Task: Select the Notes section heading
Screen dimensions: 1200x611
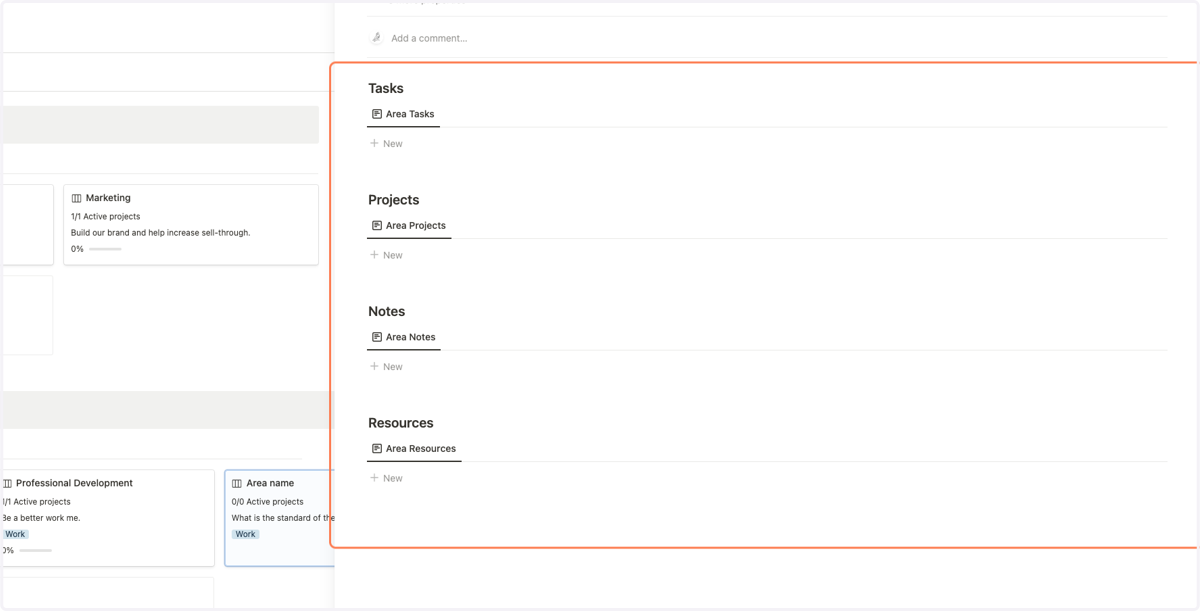Action: (387, 311)
